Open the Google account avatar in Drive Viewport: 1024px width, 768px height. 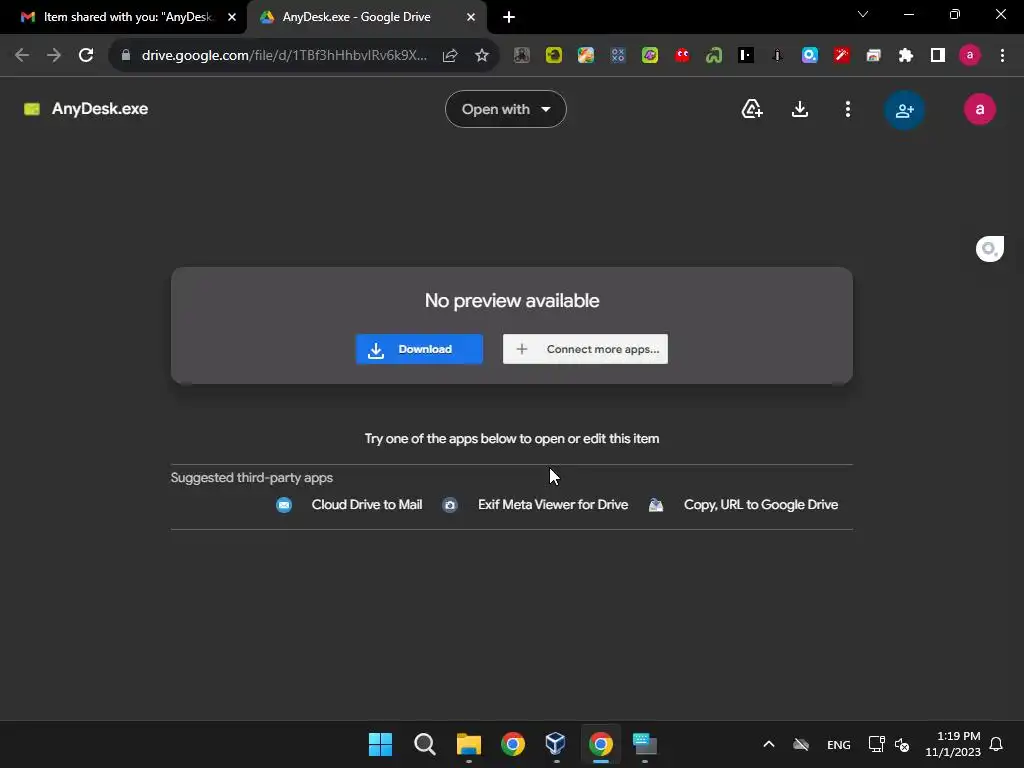pos(980,109)
